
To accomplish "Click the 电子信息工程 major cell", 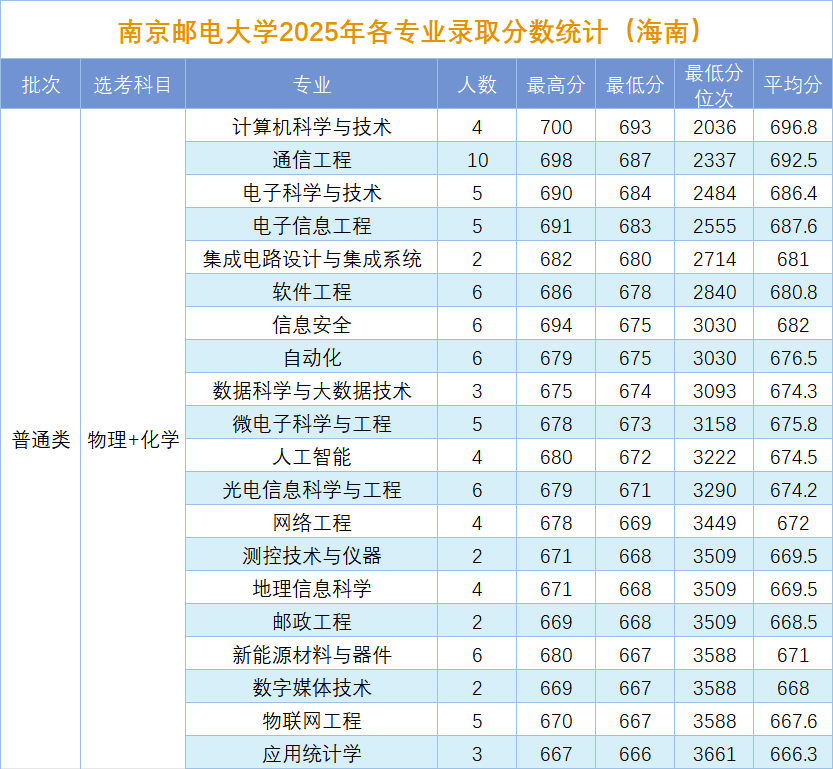I will click(x=311, y=226).
